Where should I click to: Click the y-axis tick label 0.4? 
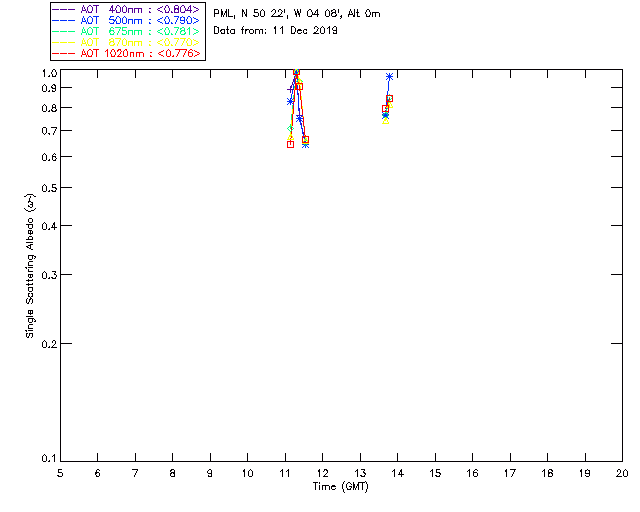(x=49, y=226)
